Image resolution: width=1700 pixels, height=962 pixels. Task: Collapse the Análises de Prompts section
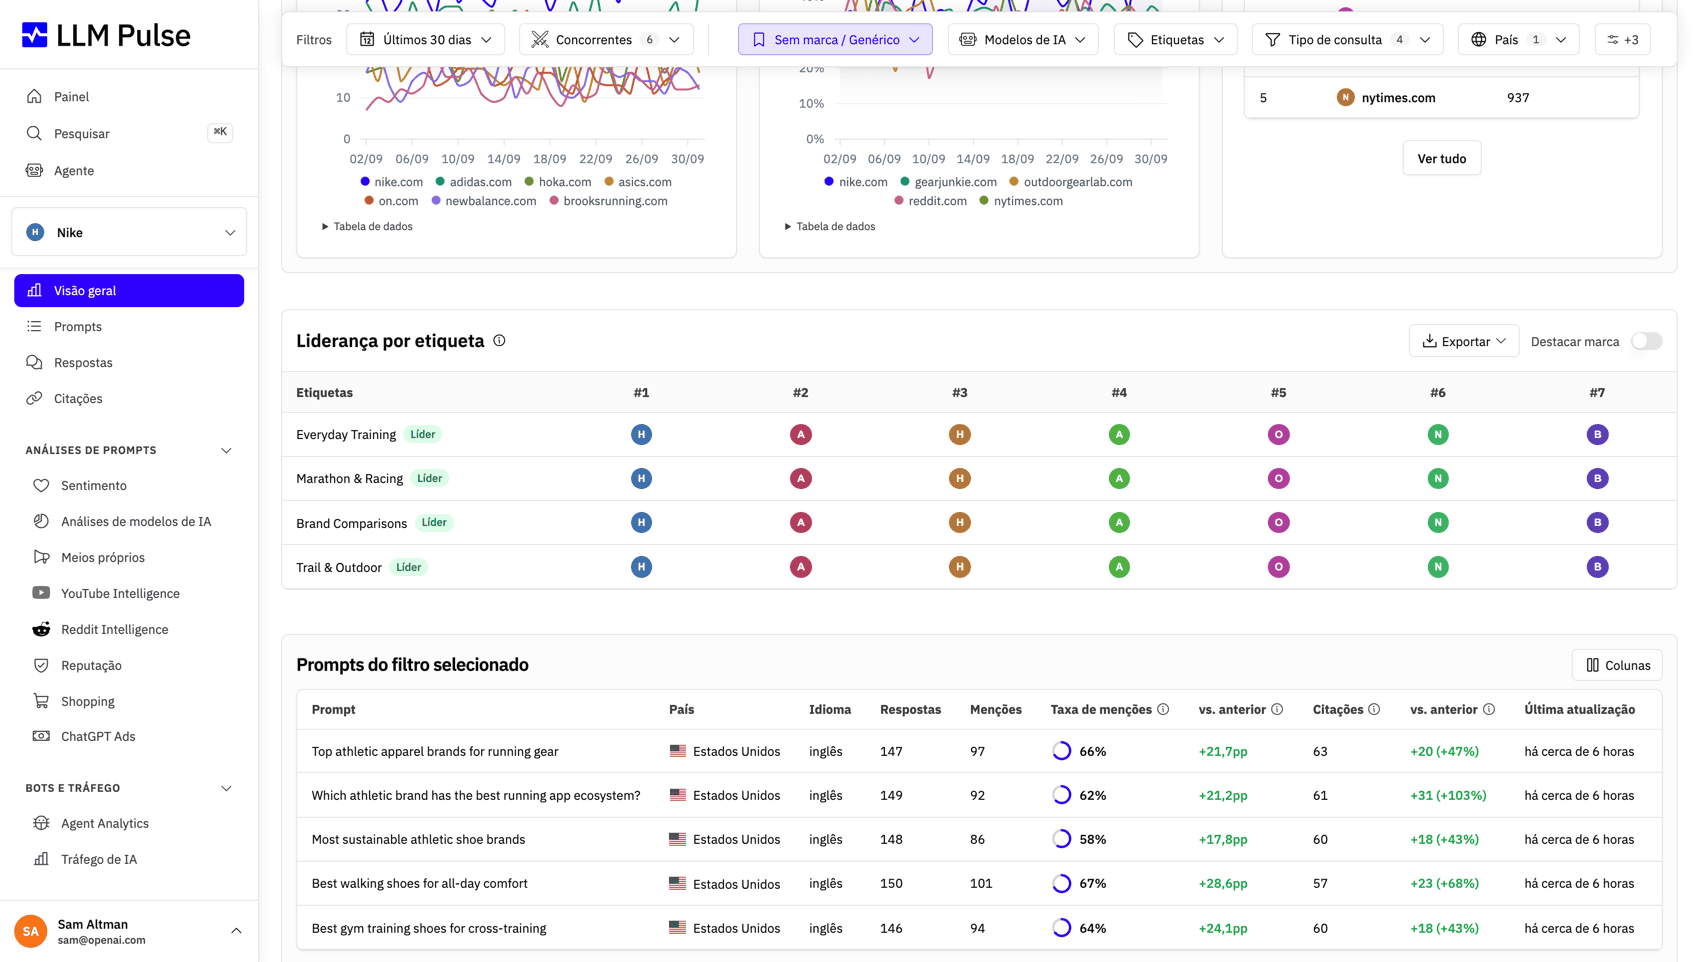pos(226,450)
